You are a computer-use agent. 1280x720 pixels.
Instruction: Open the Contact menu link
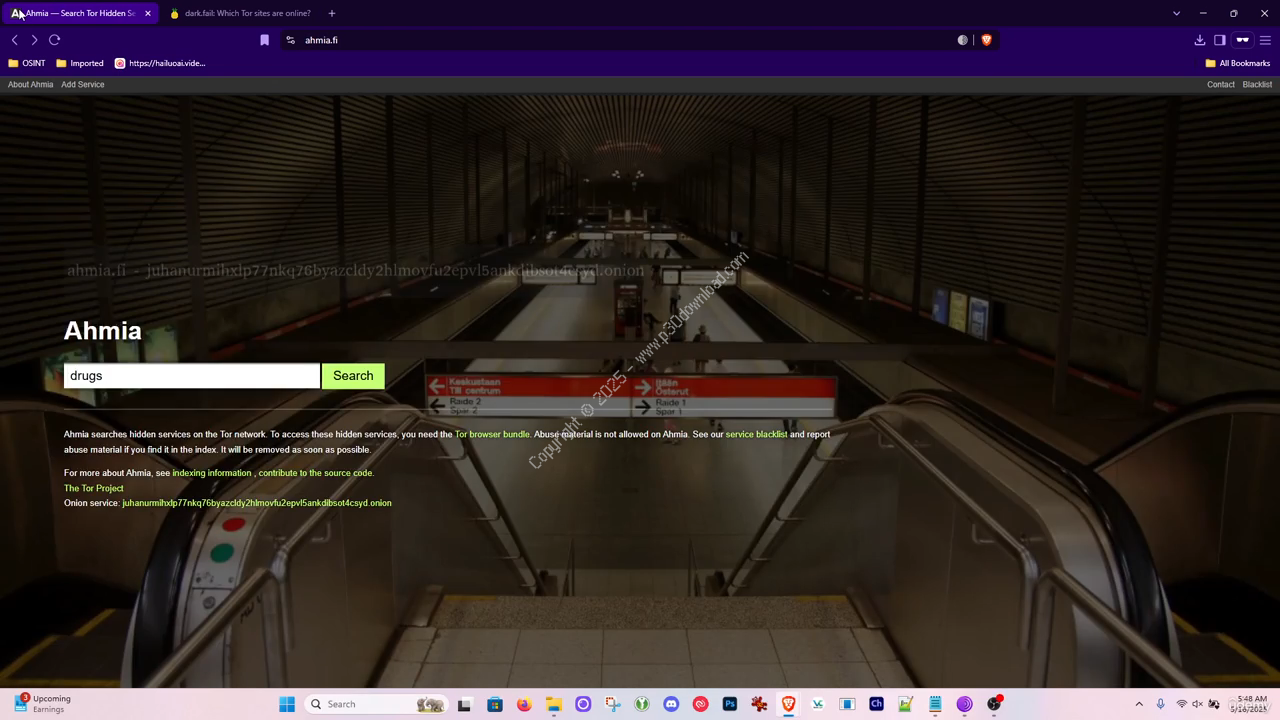point(1220,85)
